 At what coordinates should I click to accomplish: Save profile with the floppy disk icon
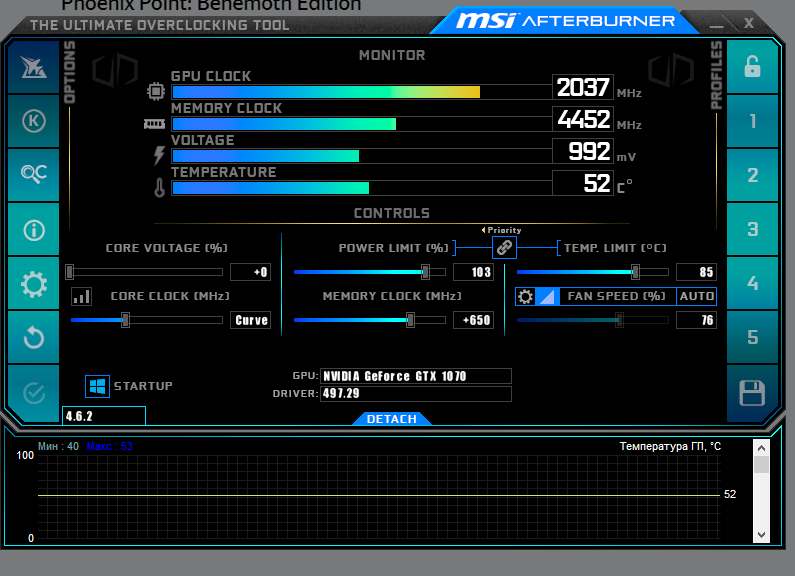(752, 393)
